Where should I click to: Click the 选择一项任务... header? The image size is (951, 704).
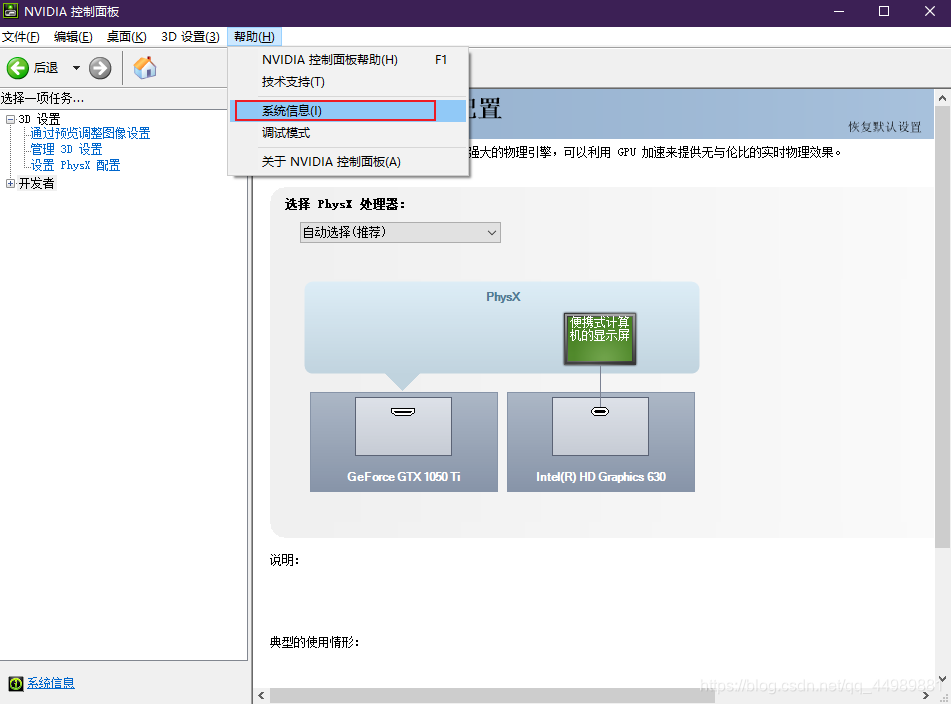tap(42, 98)
